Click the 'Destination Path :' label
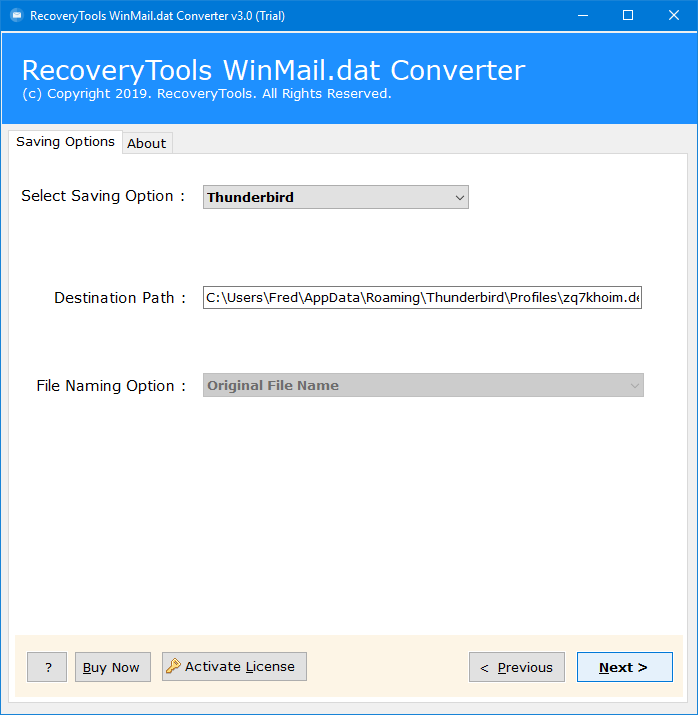698x715 pixels. (x=120, y=298)
